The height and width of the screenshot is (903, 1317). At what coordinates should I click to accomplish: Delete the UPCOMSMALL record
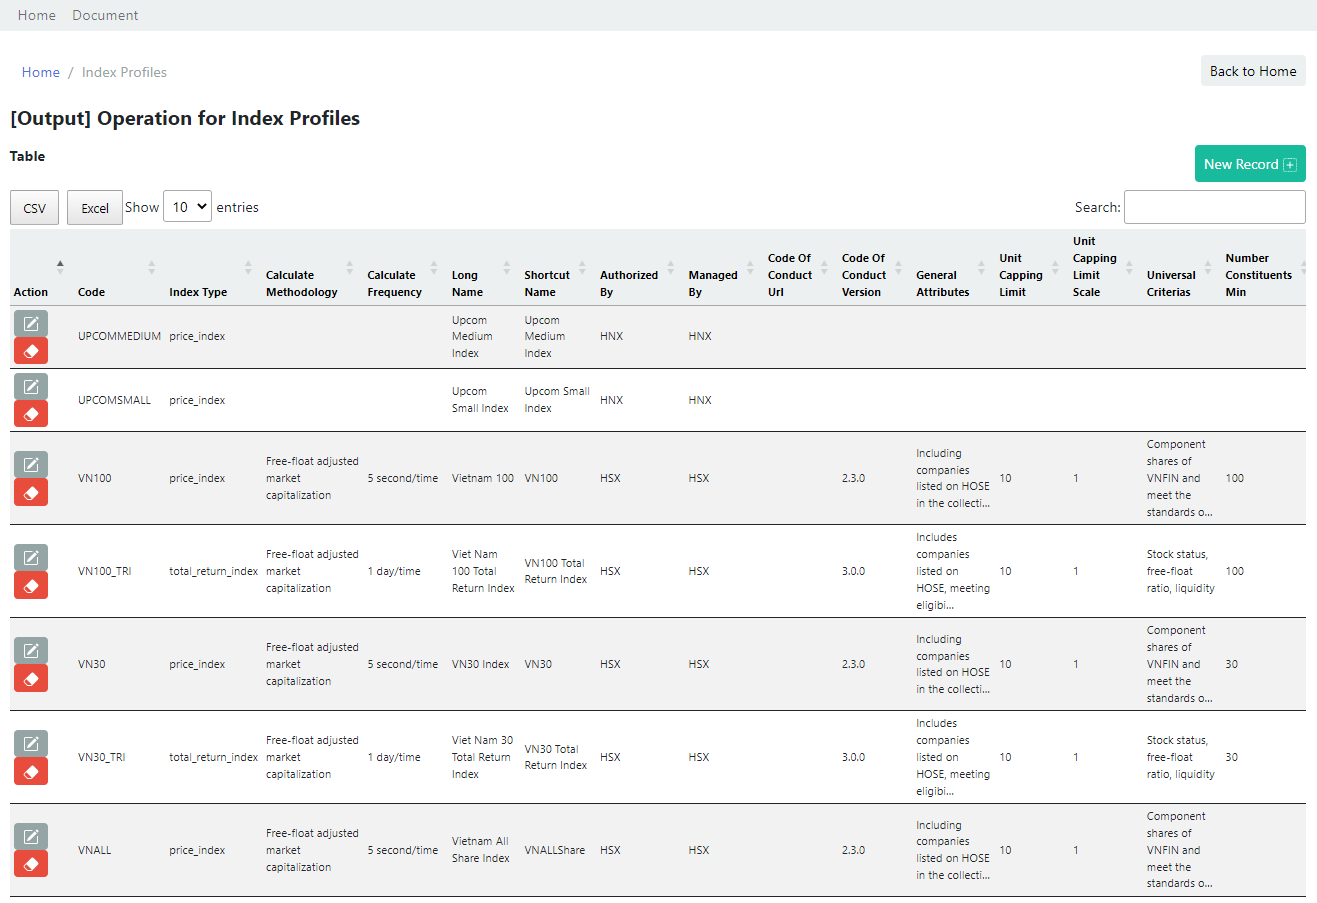31,414
